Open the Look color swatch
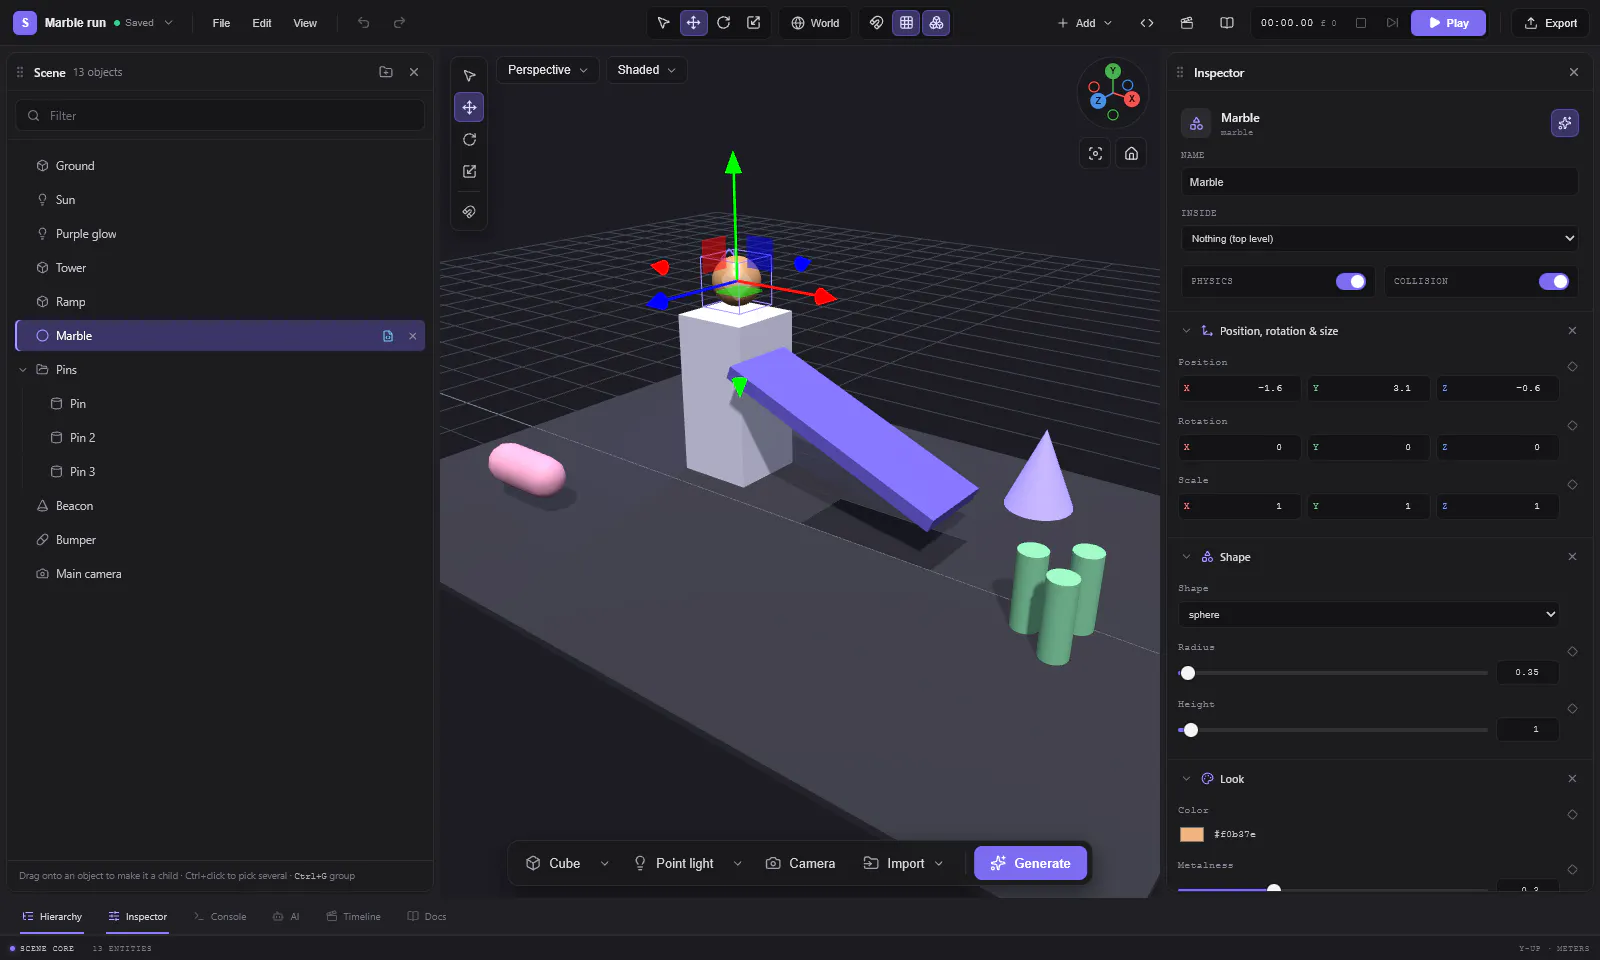The image size is (1600, 960). click(1192, 834)
